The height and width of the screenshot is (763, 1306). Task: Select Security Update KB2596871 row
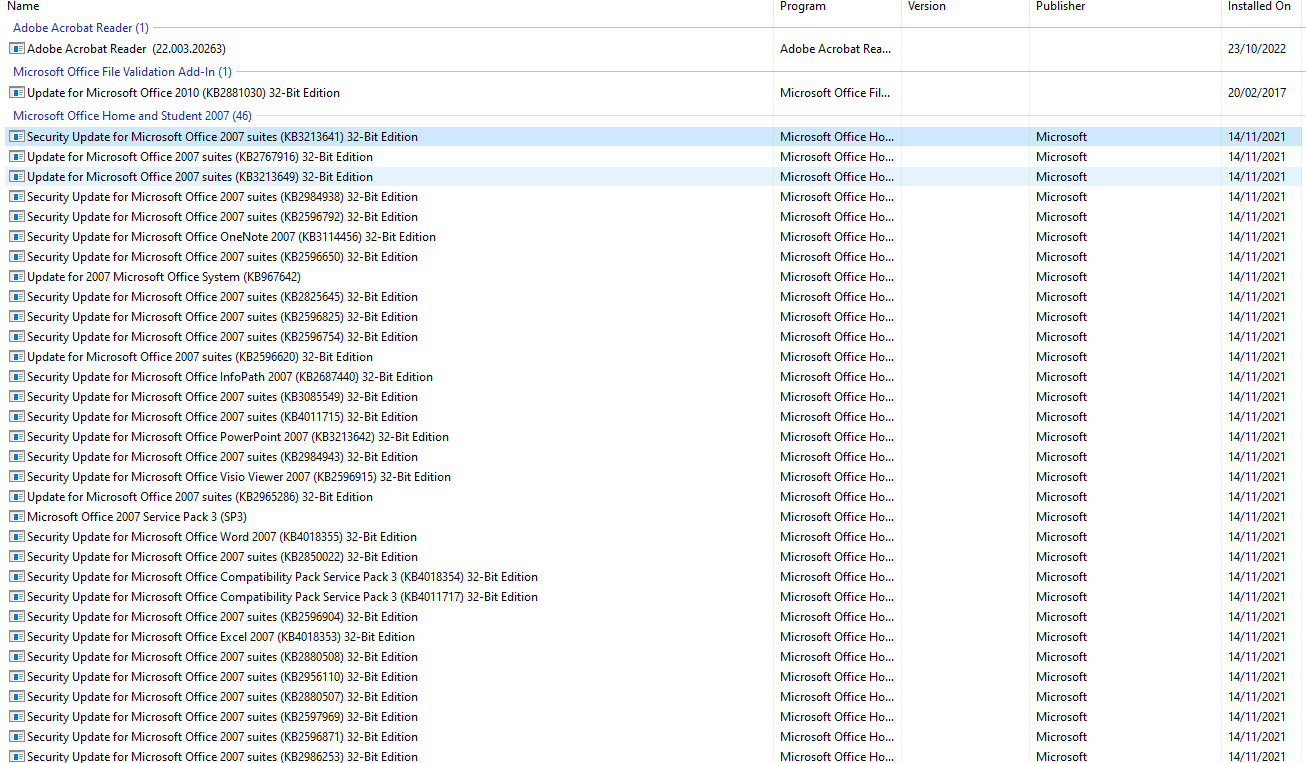(654, 736)
